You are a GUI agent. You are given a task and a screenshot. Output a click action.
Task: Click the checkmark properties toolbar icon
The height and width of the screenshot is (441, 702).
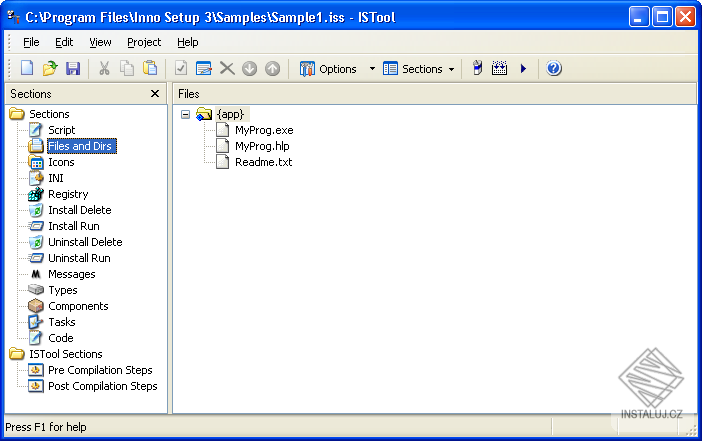181,69
